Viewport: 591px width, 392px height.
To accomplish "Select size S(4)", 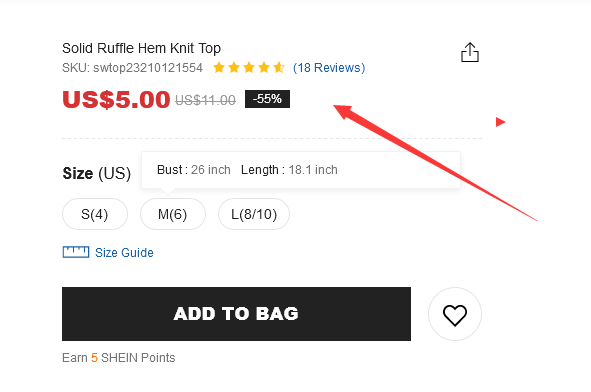I will coord(95,214).
